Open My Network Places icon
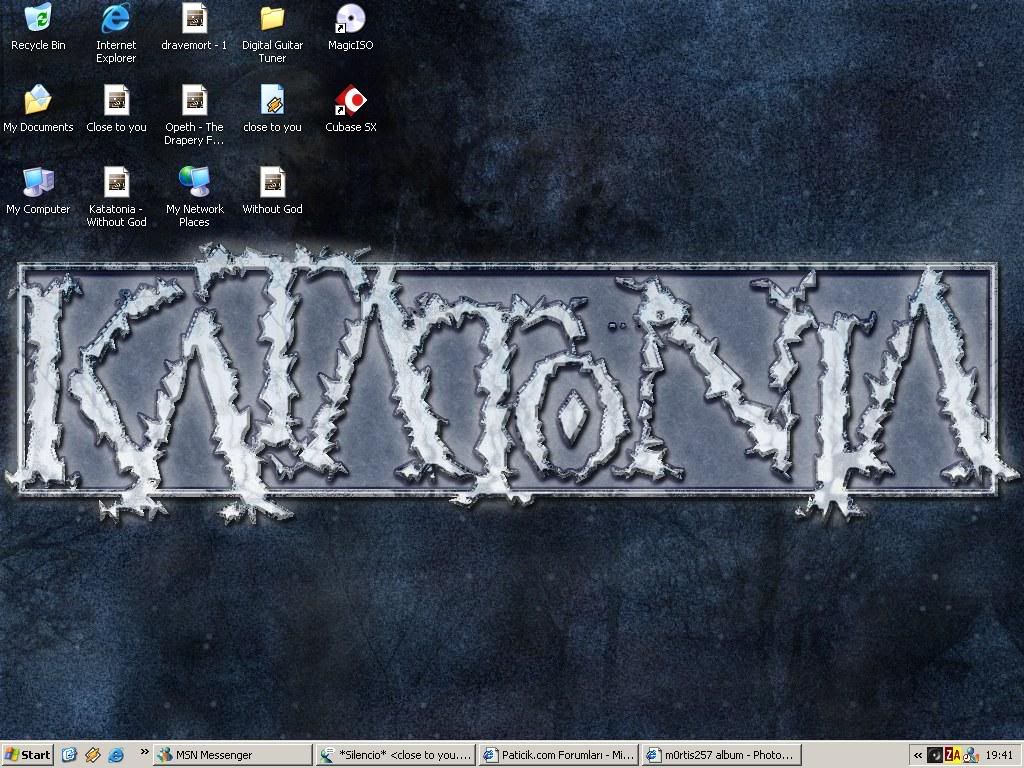The image size is (1024, 768). pos(194,183)
